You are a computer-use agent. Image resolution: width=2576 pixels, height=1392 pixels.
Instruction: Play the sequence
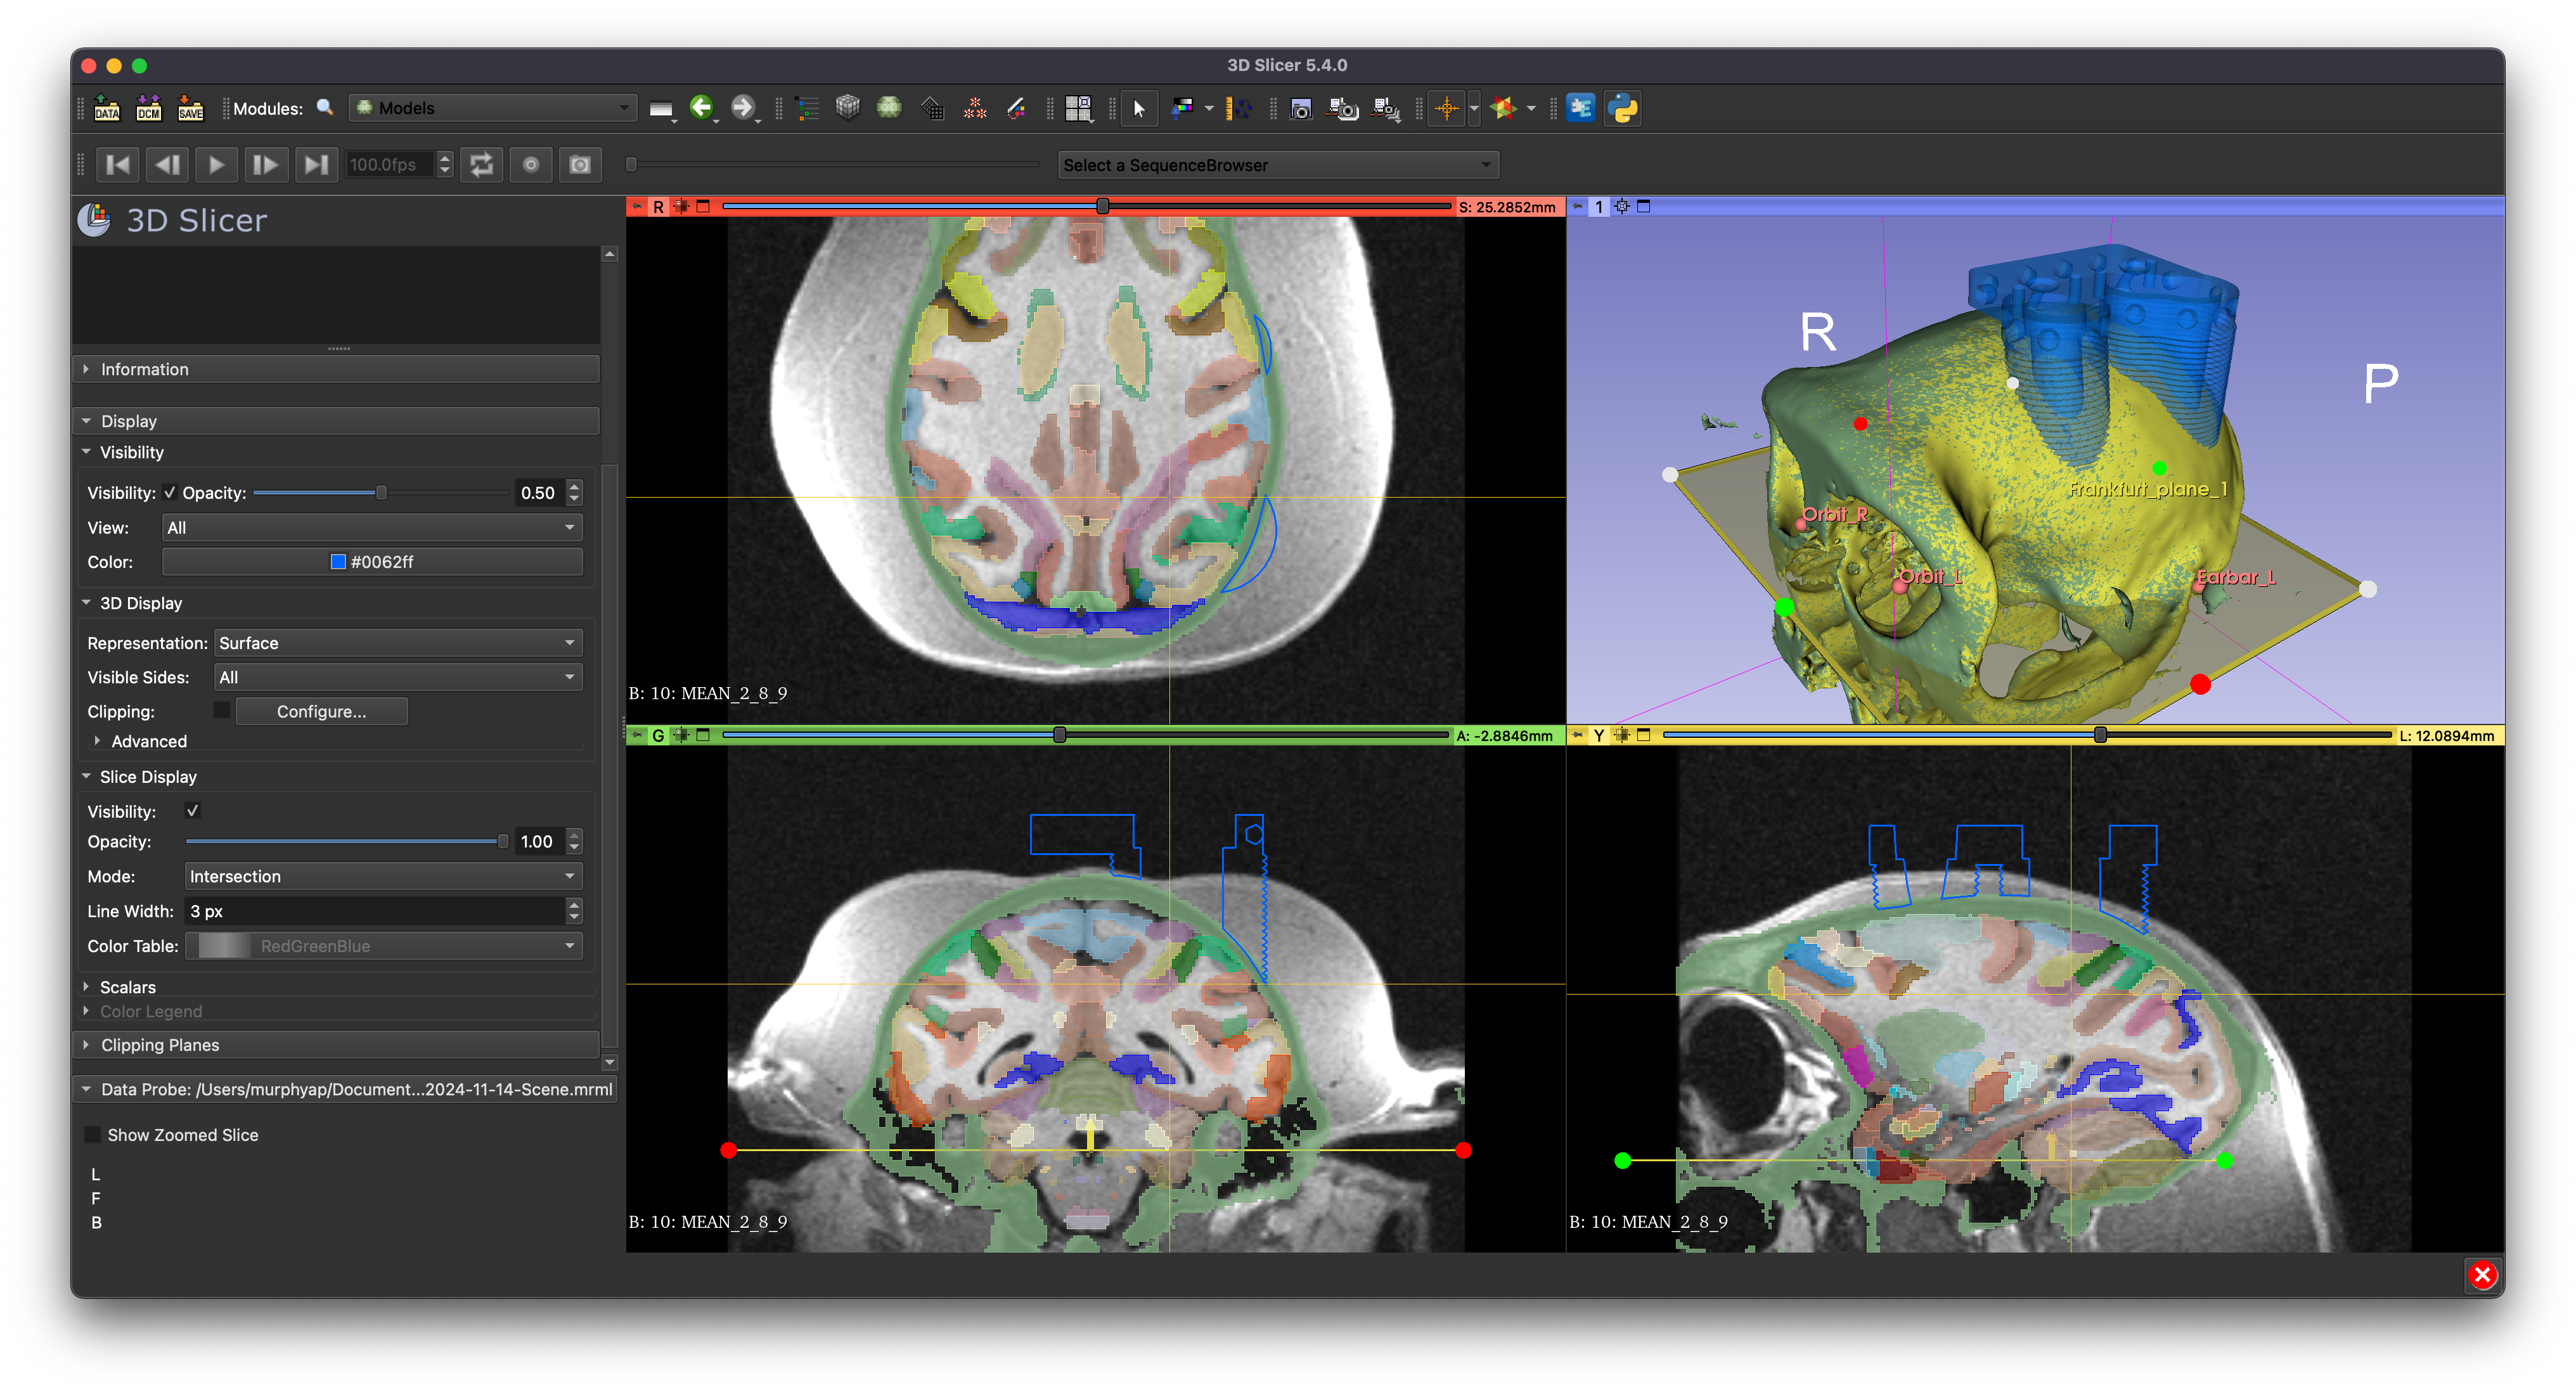(216, 164)
